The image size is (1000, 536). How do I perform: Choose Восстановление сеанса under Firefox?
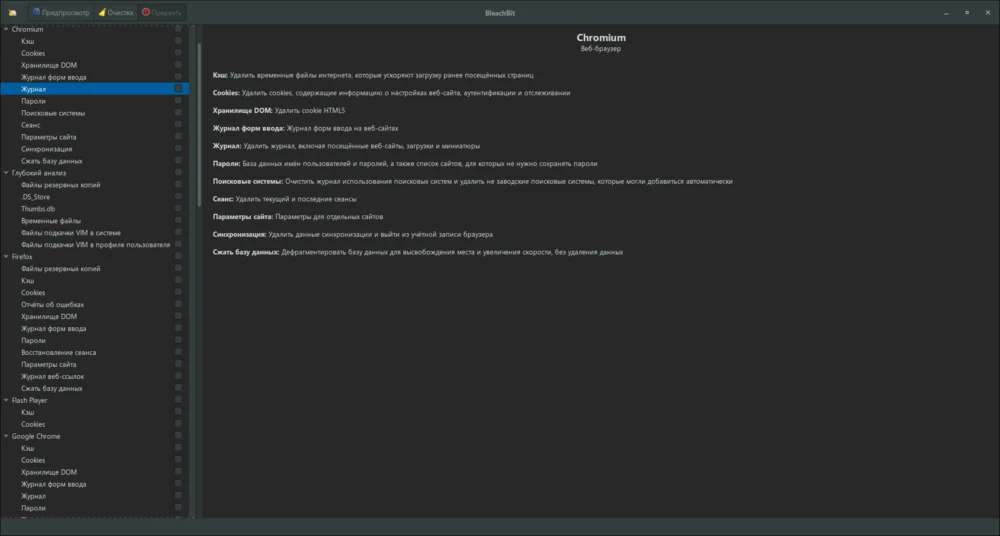59,352
